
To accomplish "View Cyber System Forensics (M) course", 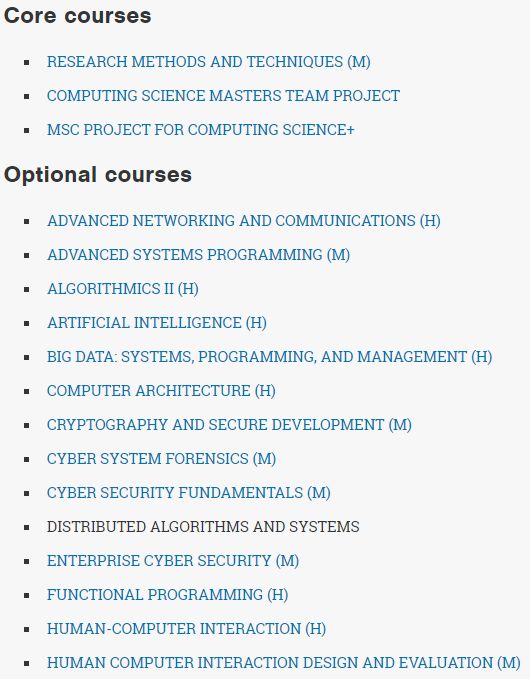I will coord(162,459).
